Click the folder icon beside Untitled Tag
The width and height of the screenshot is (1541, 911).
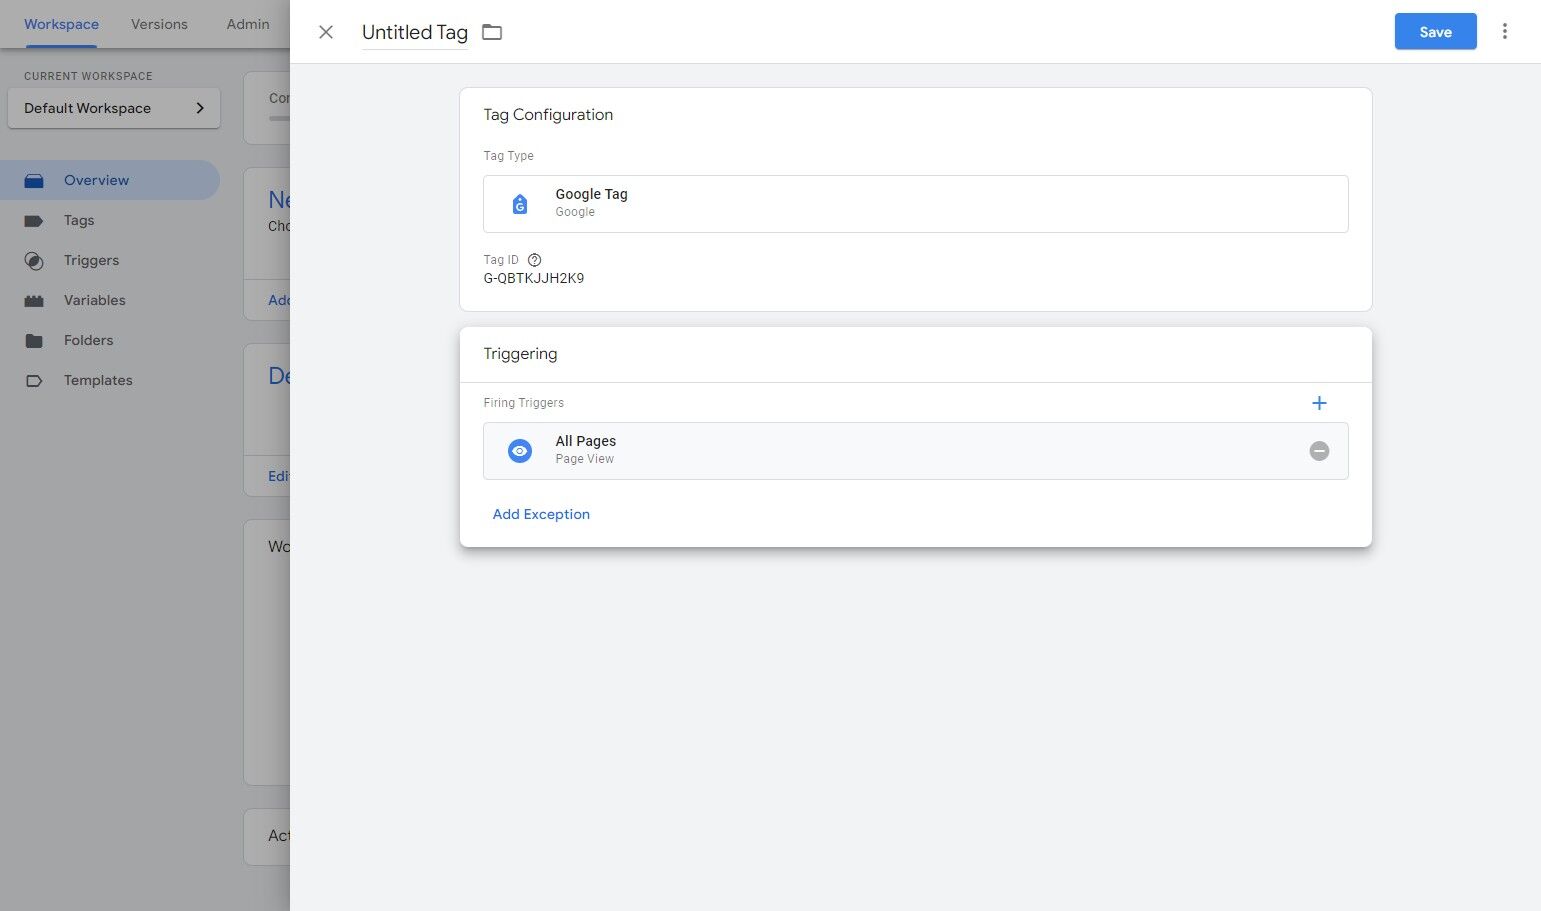(x=492, y=32)
